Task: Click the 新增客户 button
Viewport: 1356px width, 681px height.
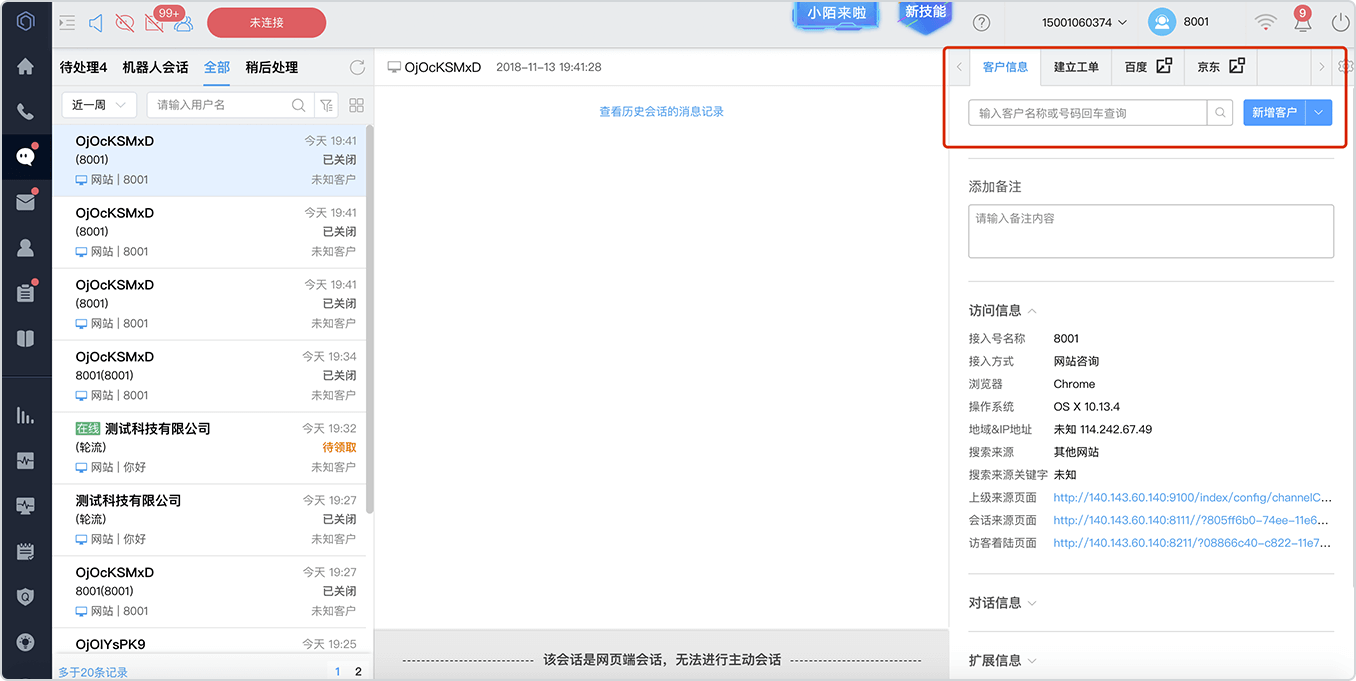Action: [1274, 113]
